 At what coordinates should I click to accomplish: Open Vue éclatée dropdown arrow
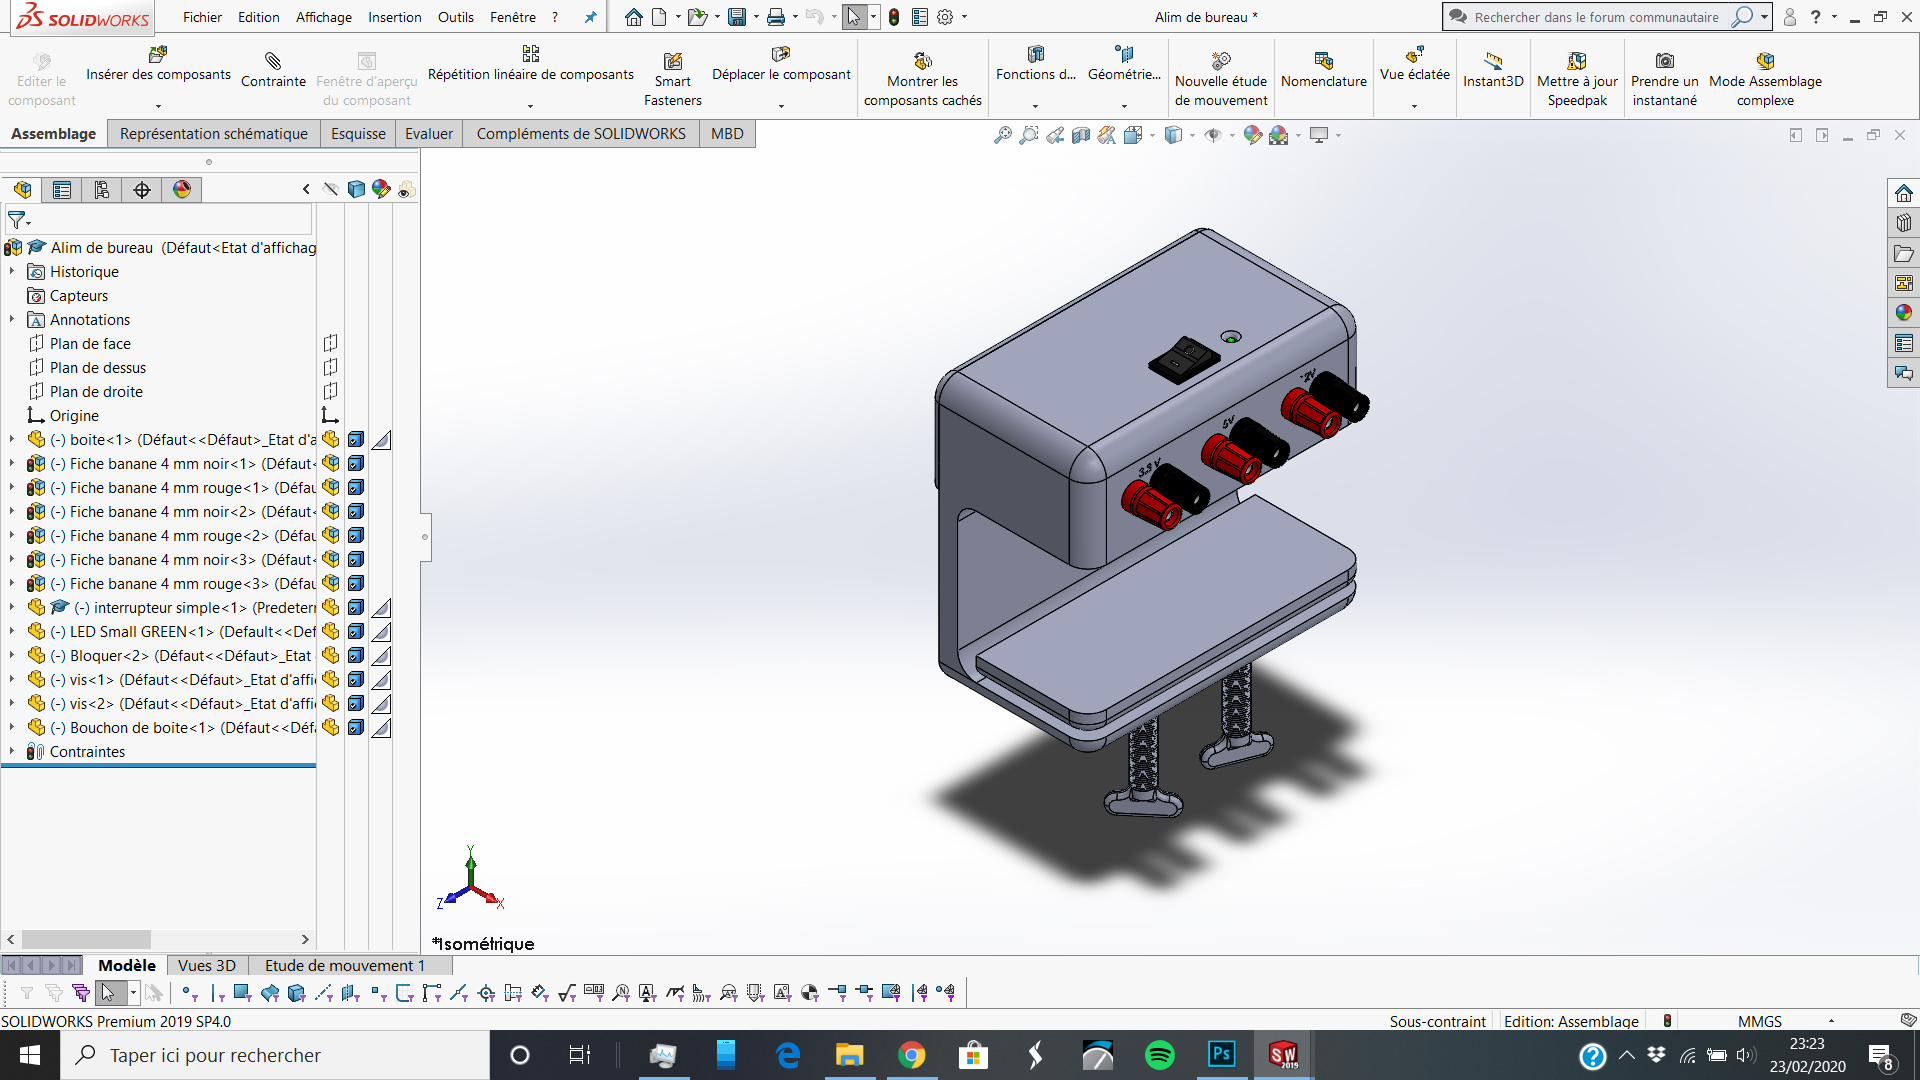[1414, 106]
